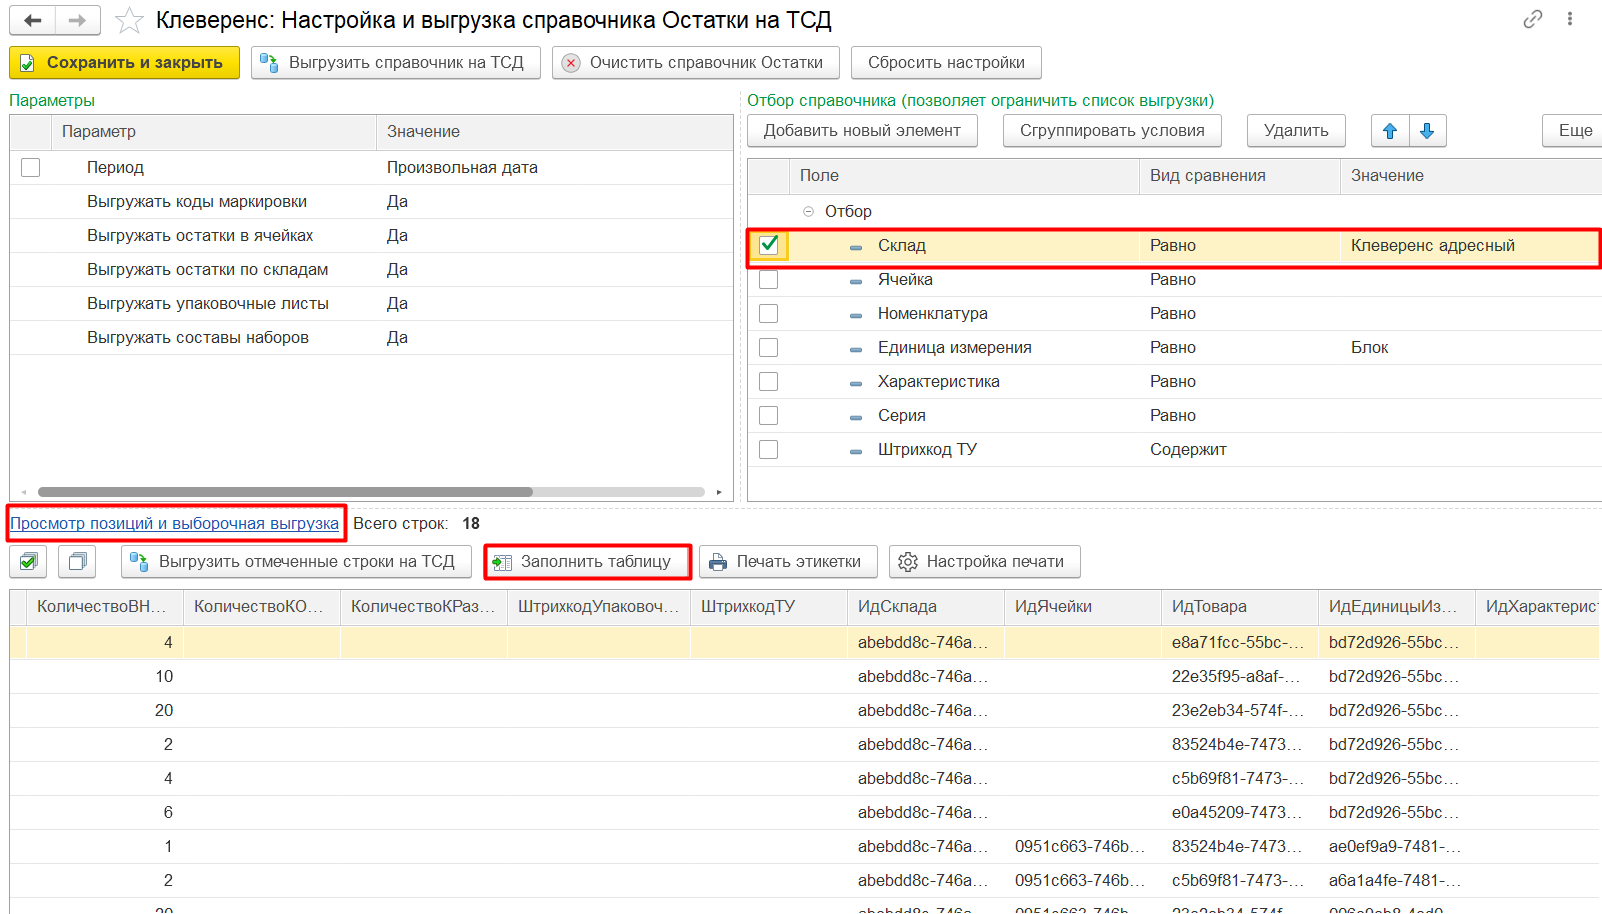Screen dimensions: 1602x914
Task: Copy link via the chain icon
Action: tap(1532, 19)
